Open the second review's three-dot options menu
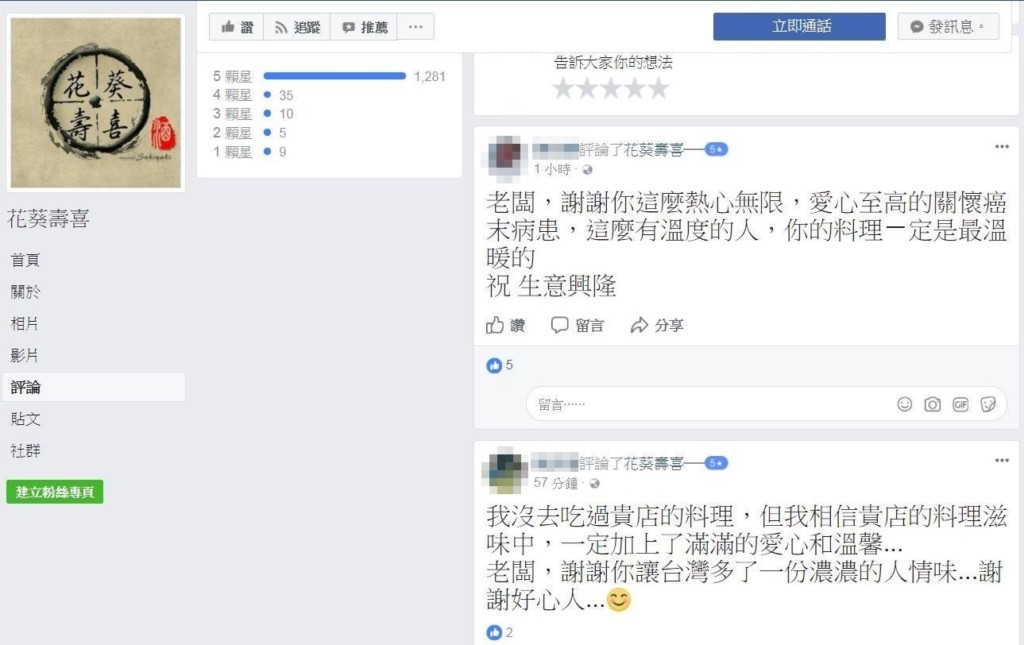This screenshot has width=1024, height=645. tap(1002, 460)
